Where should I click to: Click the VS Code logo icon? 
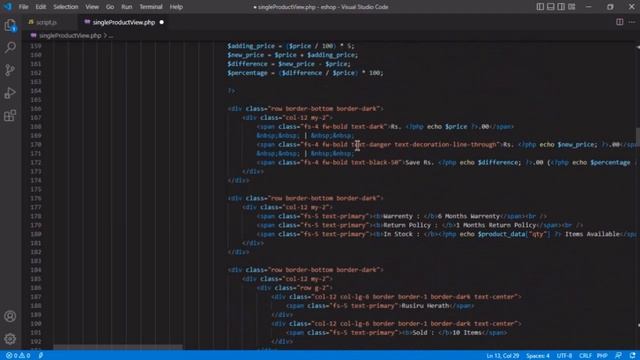tap(8, 7)
